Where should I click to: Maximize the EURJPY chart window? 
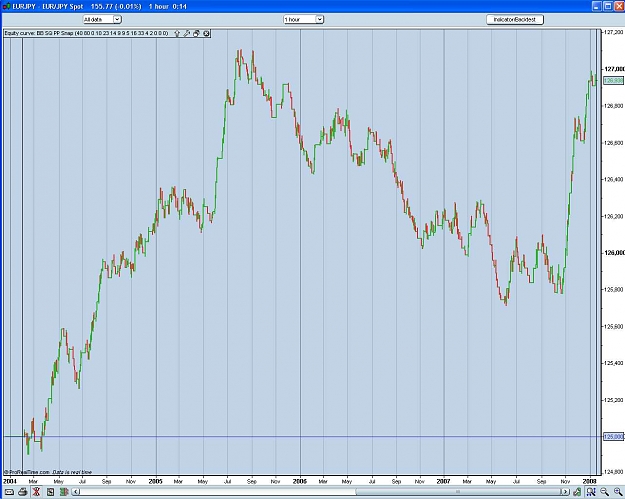click(x=607, y=6)
